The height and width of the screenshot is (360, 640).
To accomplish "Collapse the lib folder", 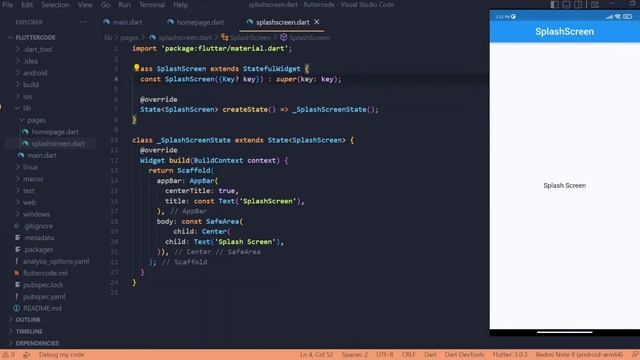I will (27, 109).
